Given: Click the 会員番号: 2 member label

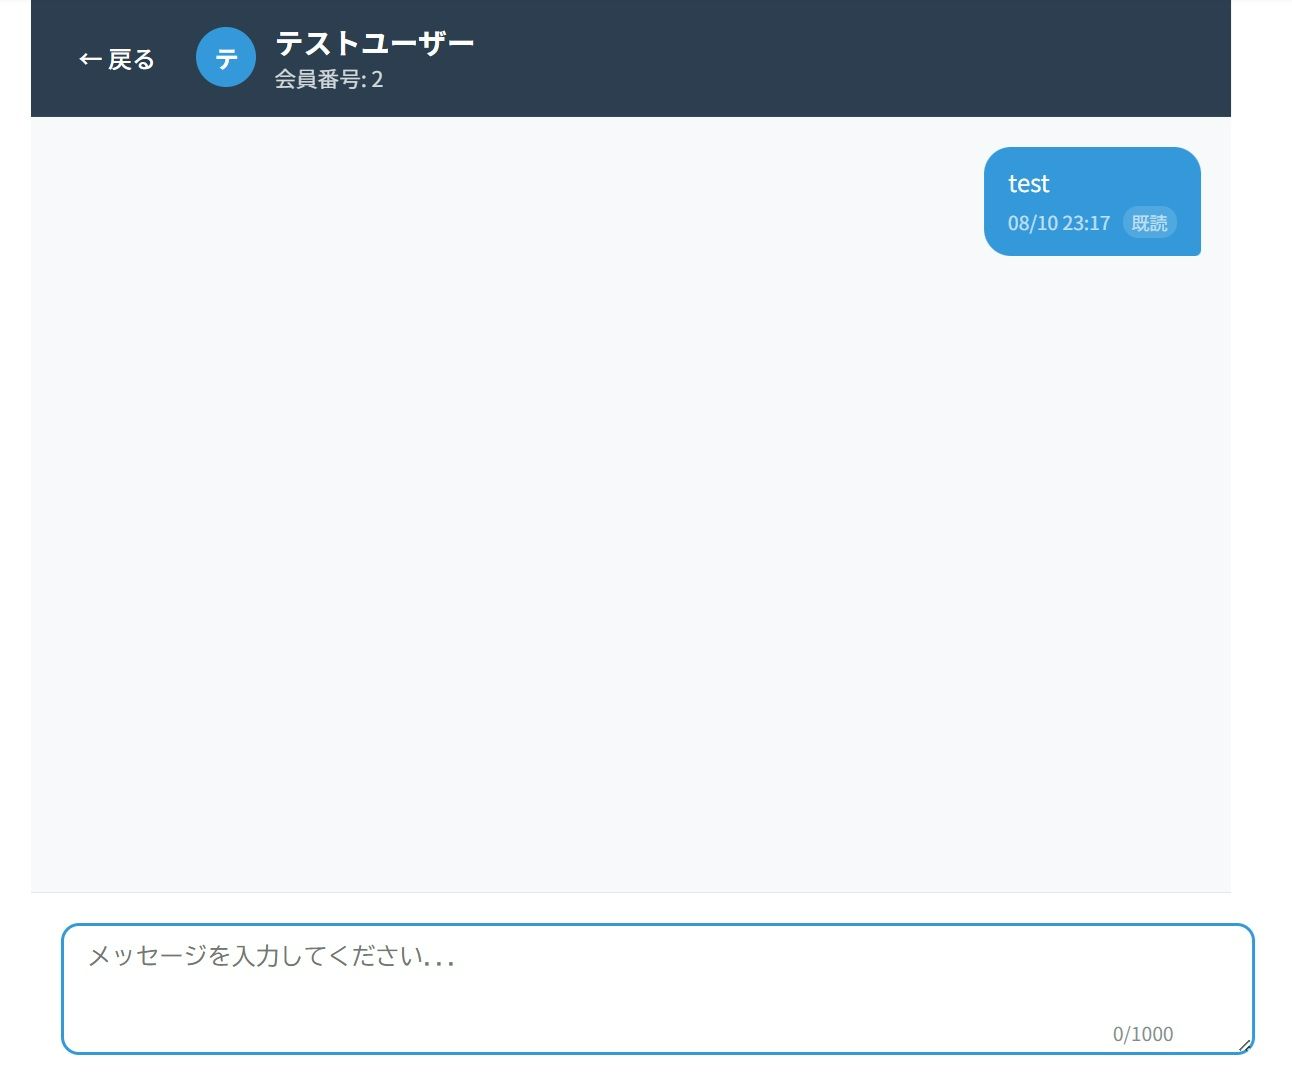Looking at the screenshot, I should click(329, 79).
